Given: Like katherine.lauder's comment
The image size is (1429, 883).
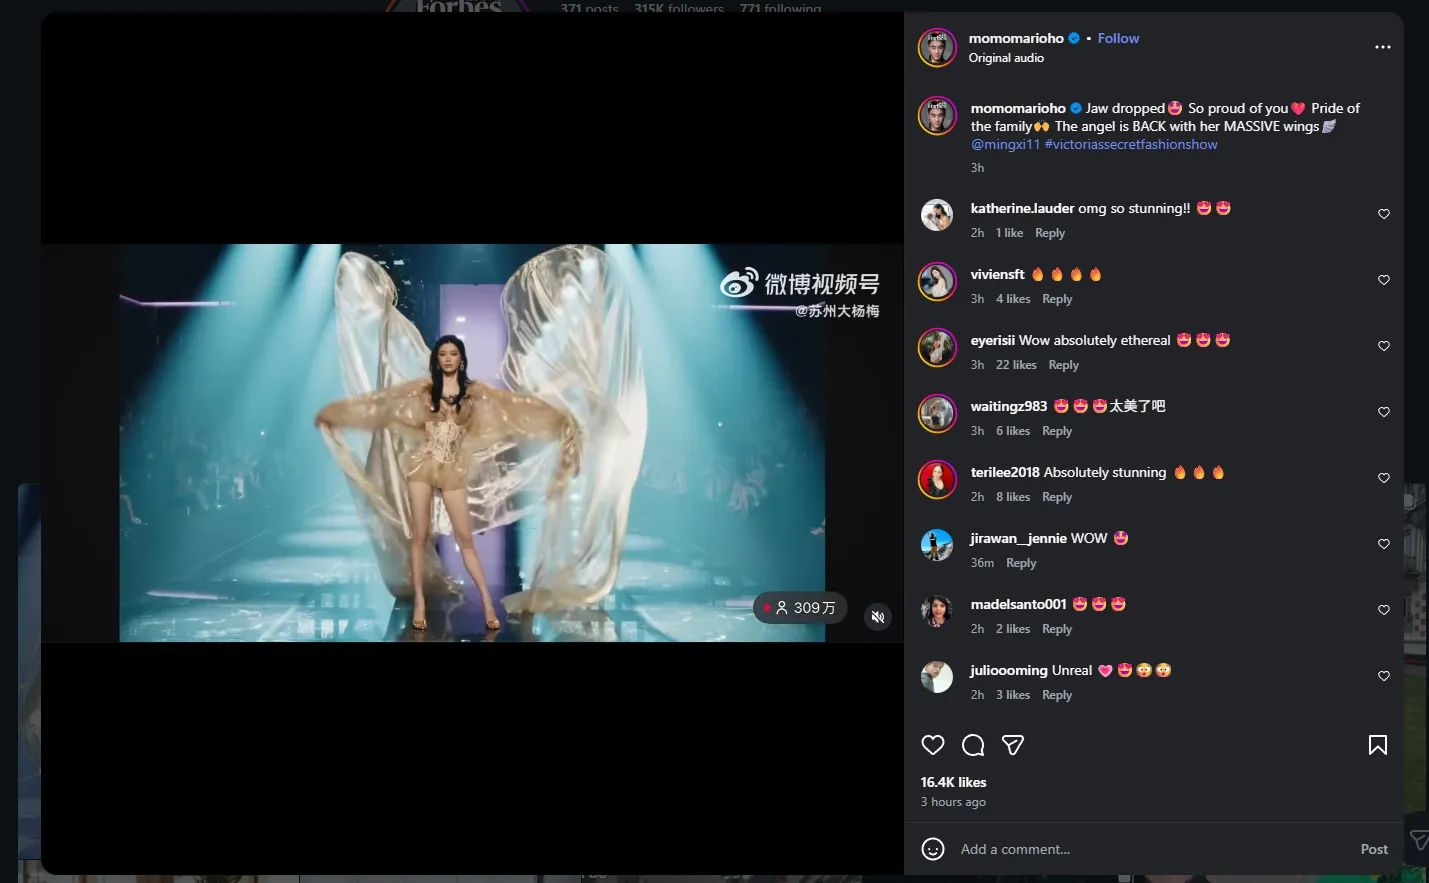Looking at the screenshot, I should click(x=1384, y=214).
